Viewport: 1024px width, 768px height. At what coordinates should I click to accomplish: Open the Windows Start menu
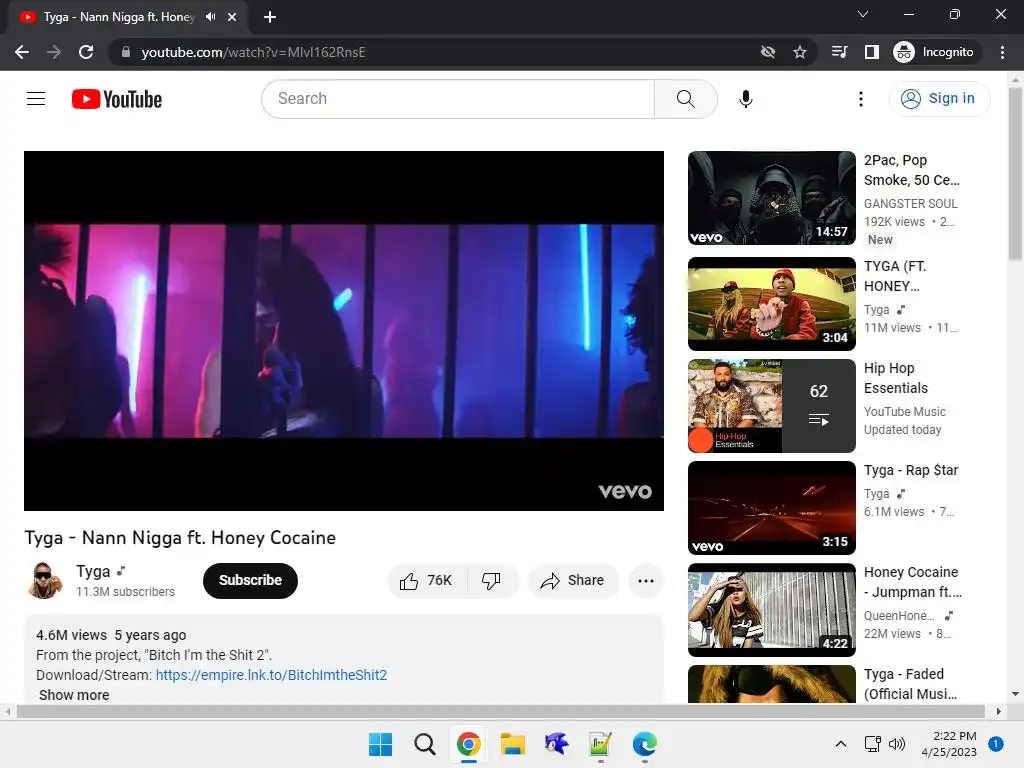click(380, 744)
